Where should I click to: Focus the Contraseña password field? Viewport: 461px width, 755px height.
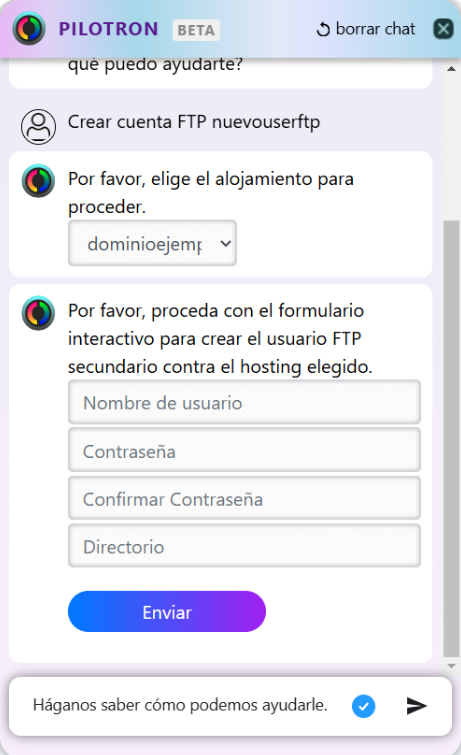pyautogui.click(x=244, y=450)
